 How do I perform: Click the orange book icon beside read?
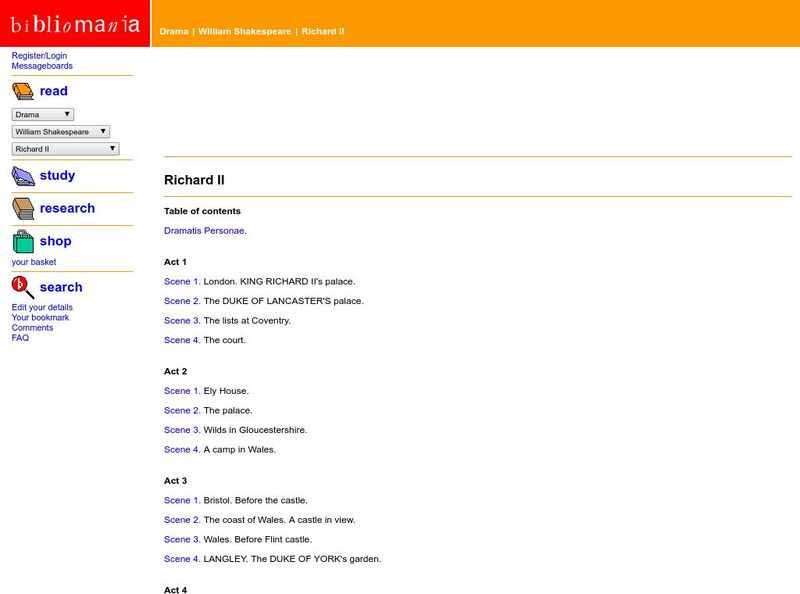click(x=22, y=91)
